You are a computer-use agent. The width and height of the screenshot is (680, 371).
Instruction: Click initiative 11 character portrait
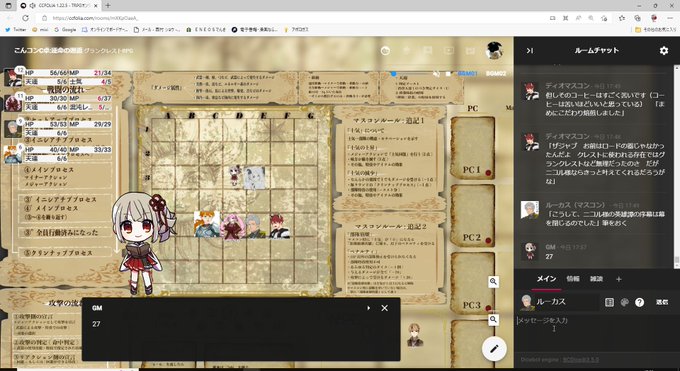click(13, 103)
